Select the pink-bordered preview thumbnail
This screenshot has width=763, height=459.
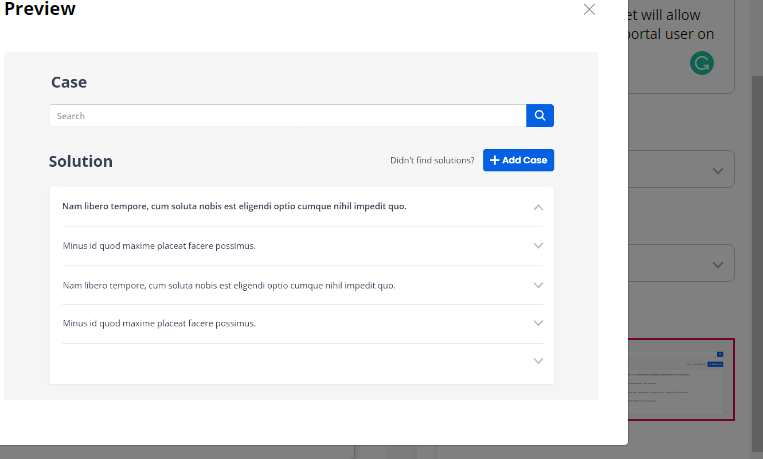pyautogui.click(x=681, y=380)
